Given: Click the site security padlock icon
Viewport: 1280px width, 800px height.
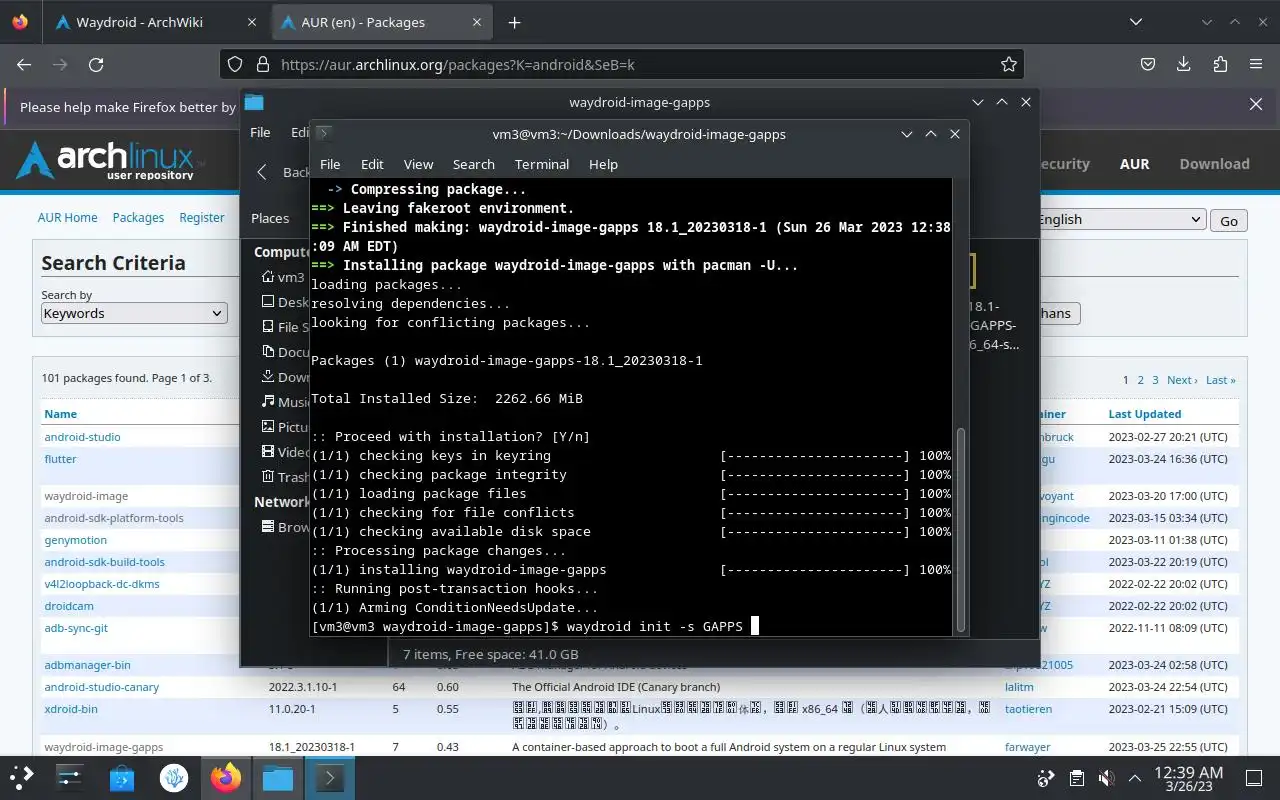Looking at the screenshot, I should [263, 64].
